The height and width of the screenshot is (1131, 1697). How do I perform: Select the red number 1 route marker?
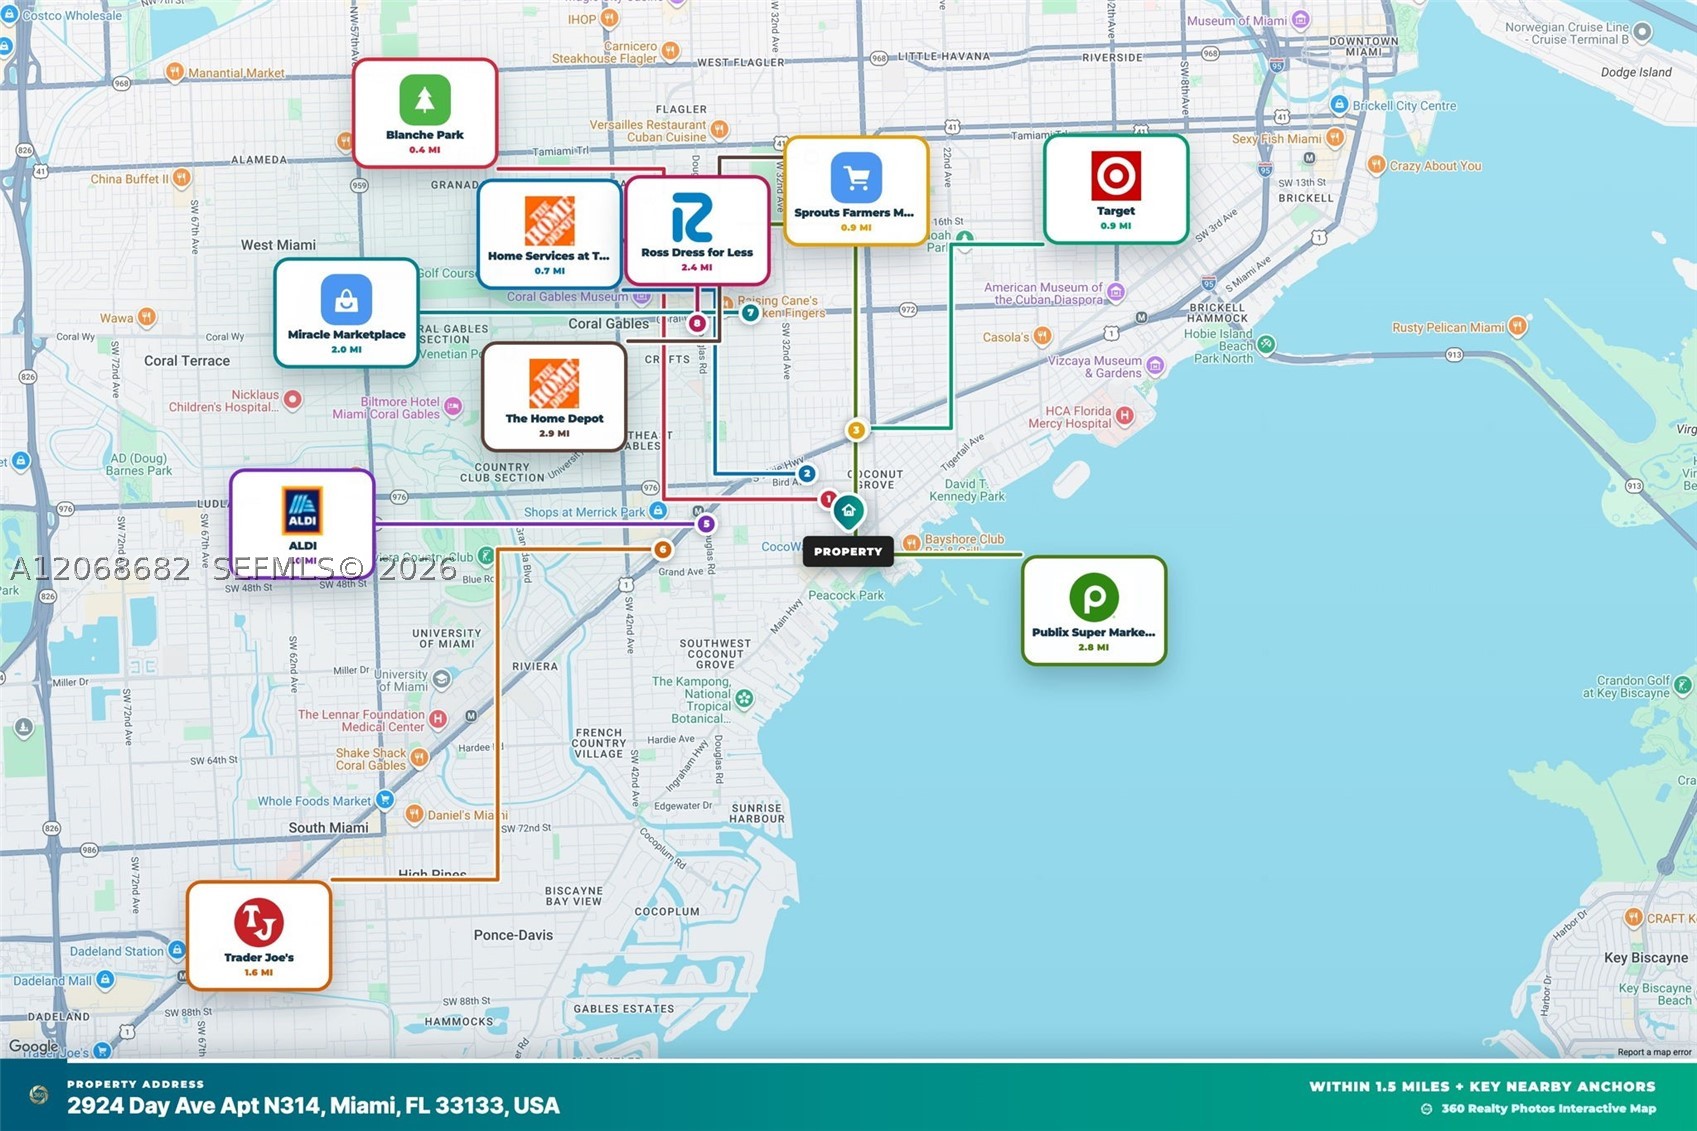click(828, 499)
